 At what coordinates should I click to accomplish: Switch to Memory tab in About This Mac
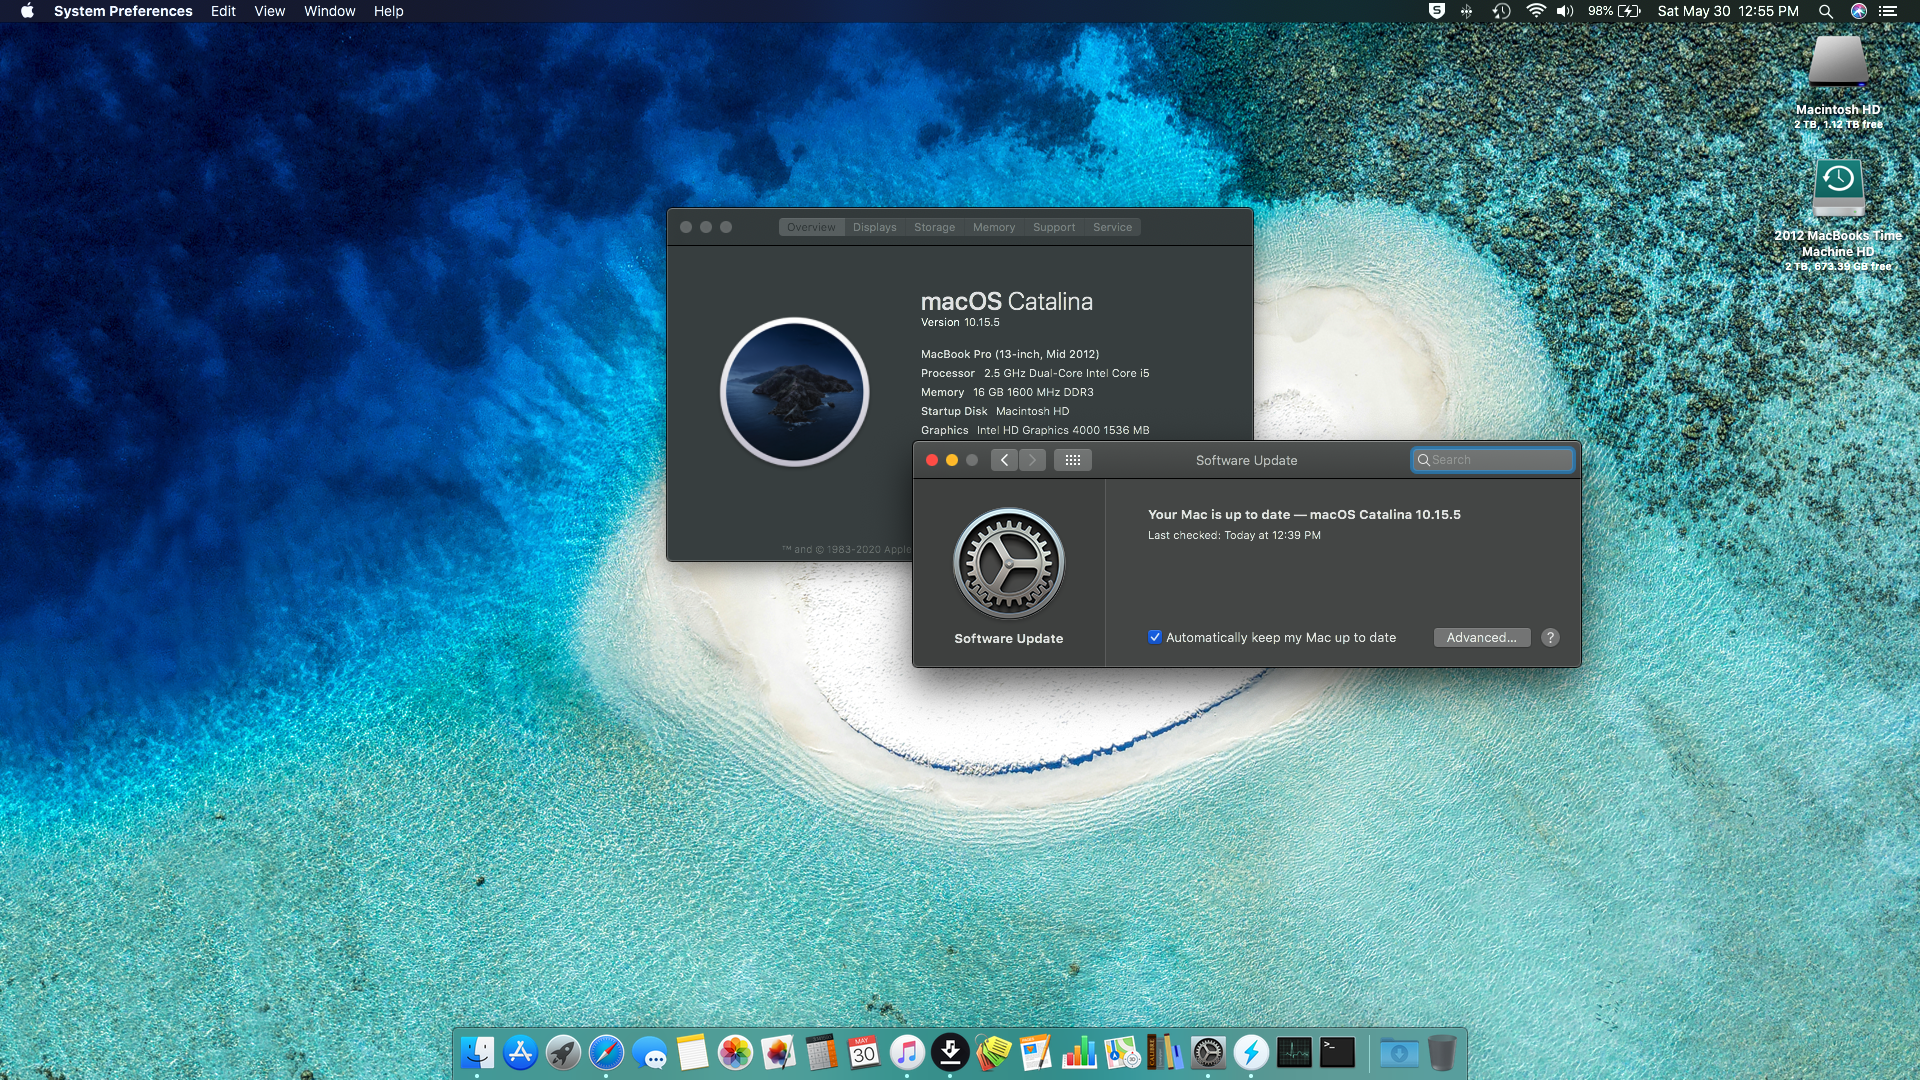pyautogui.click(x=994, y=227)
